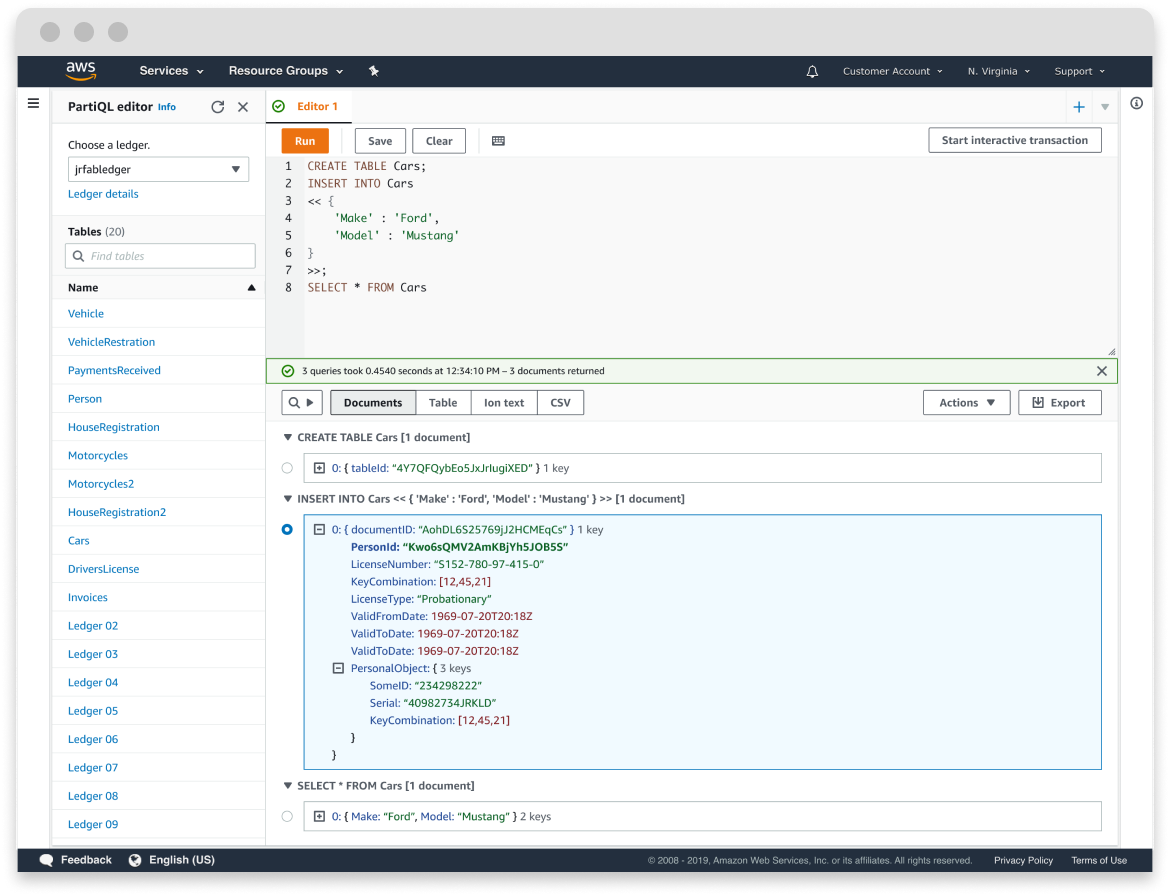This screenshot has height=896, width=1170.
Task: Close the PartiQL editor side panel
Action: (243, 107)
